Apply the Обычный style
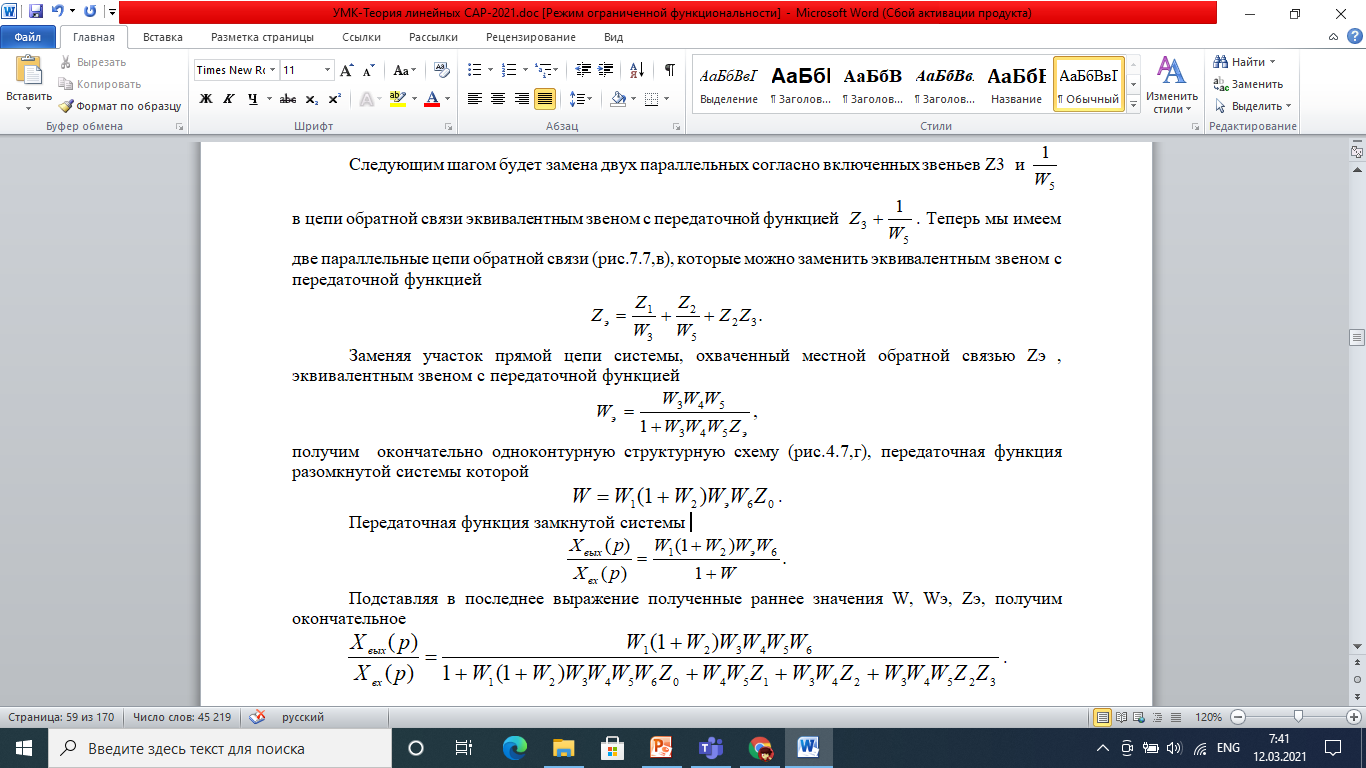Image resolution: width=1366 pixels, height=768 pixels. 1089,83
